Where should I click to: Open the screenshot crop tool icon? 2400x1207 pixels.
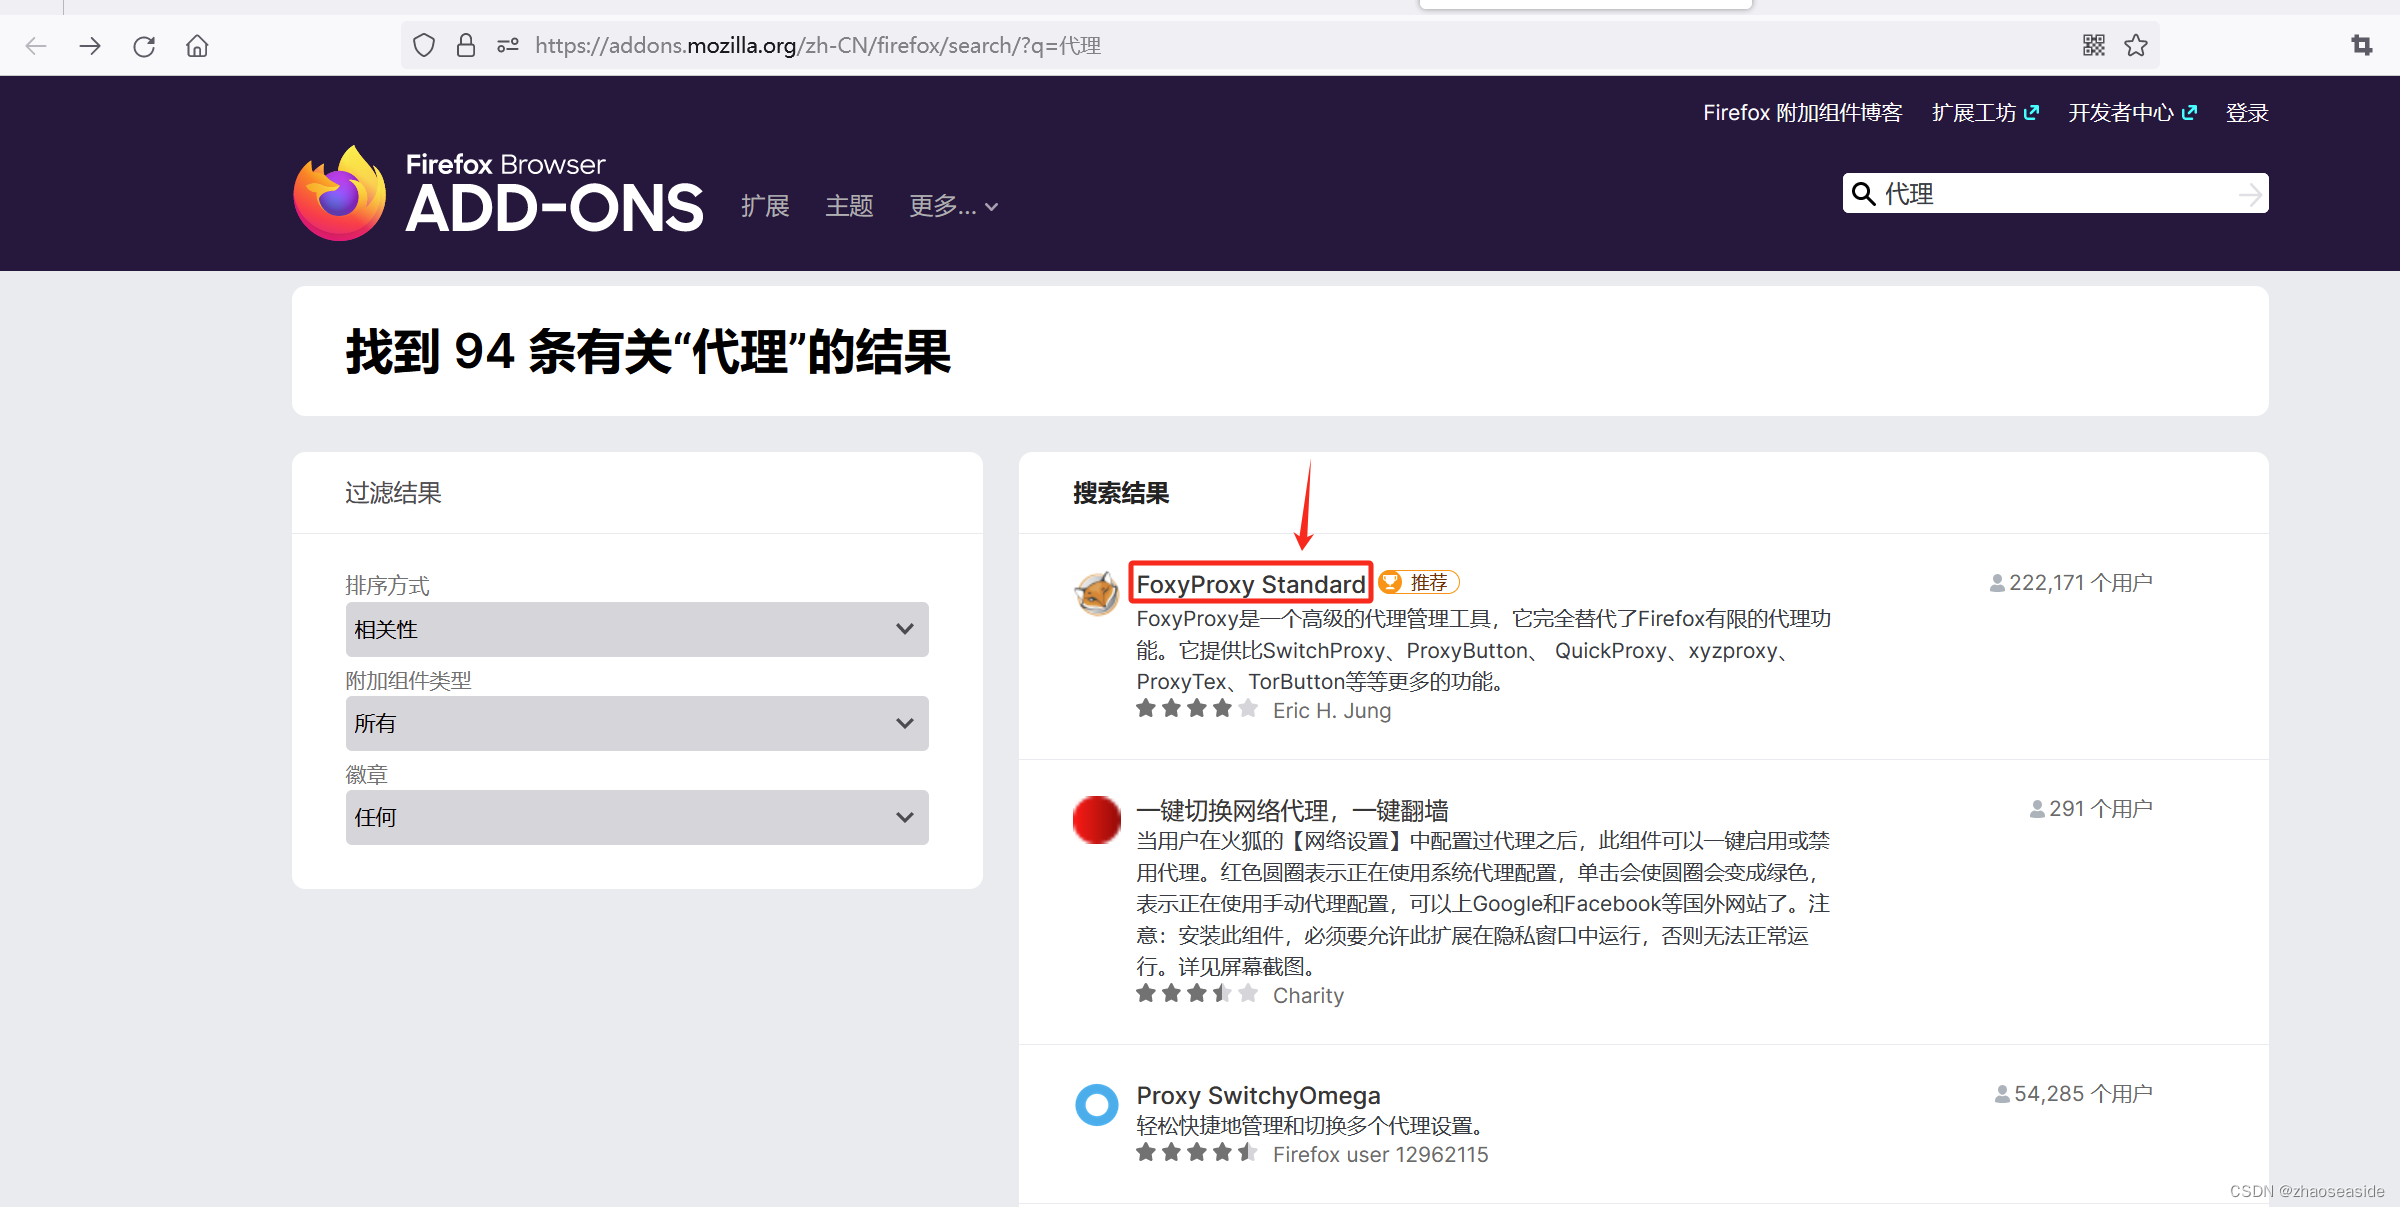coord(2362,46)
